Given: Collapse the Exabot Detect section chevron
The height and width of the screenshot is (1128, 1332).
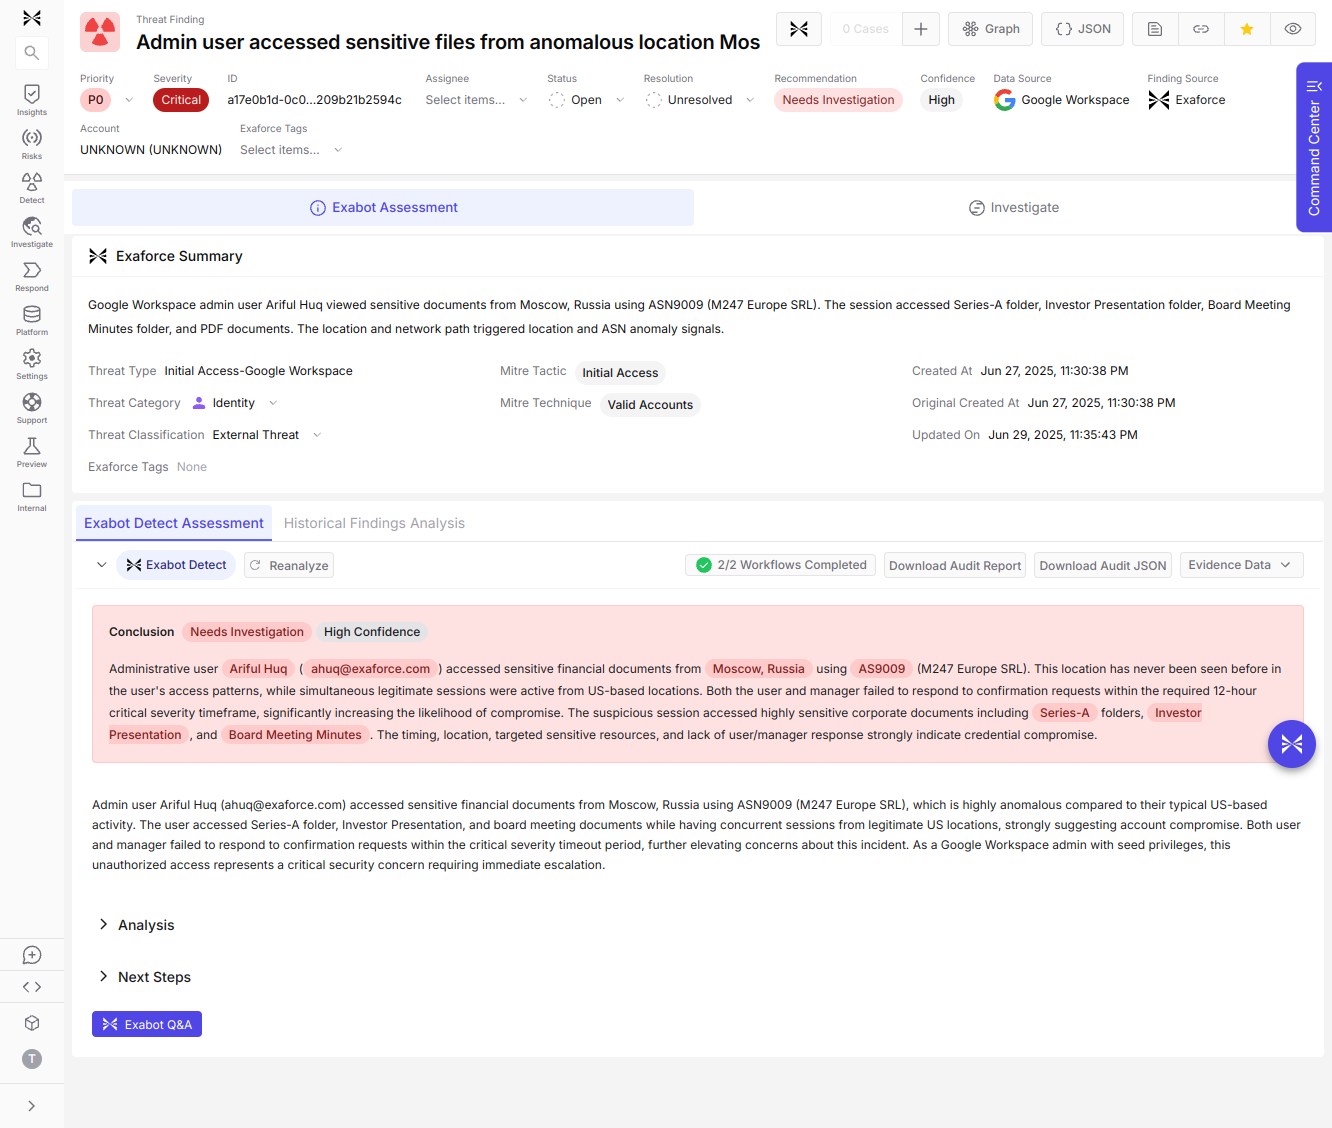Looking at the screenshot, I should pos(101,565).
